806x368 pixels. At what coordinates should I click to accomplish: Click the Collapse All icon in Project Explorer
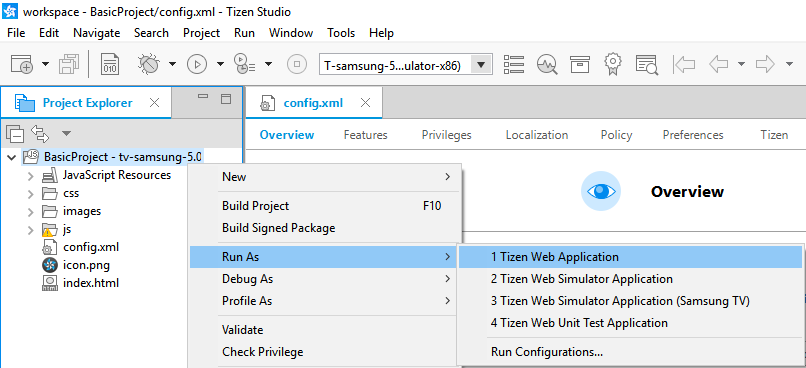point(15,134)
